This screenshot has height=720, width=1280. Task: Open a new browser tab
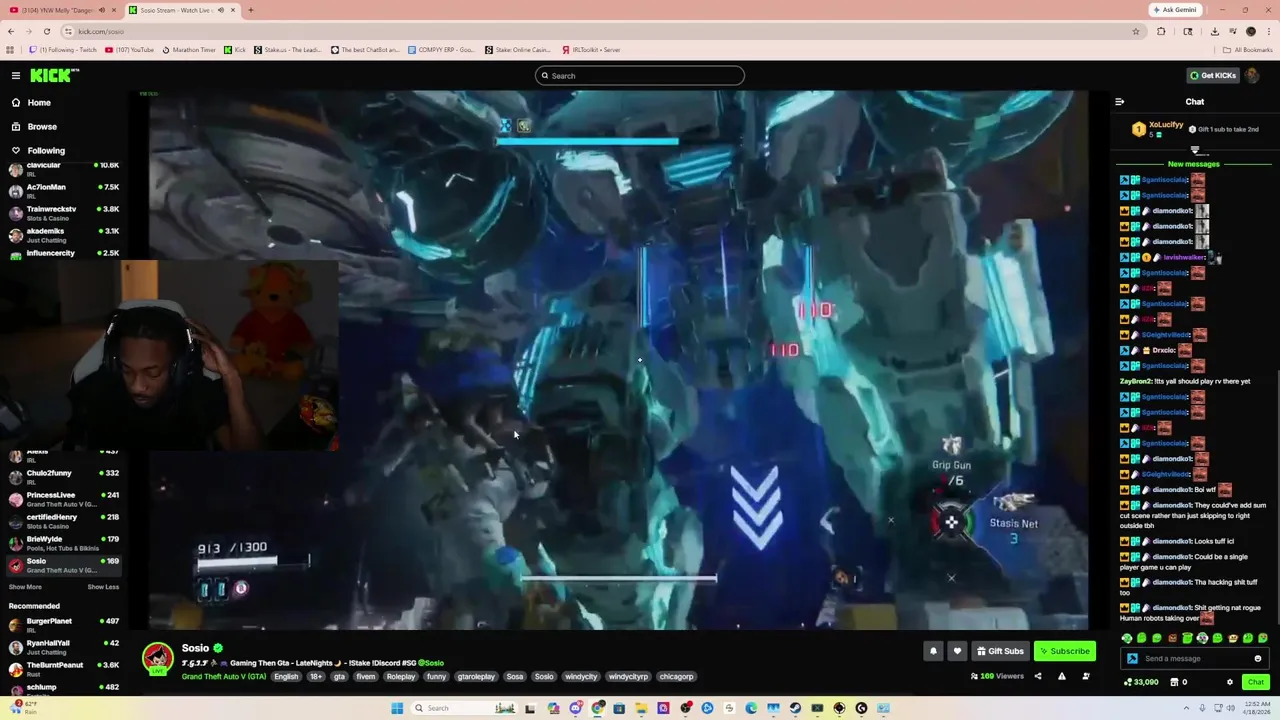pos(250,10)
